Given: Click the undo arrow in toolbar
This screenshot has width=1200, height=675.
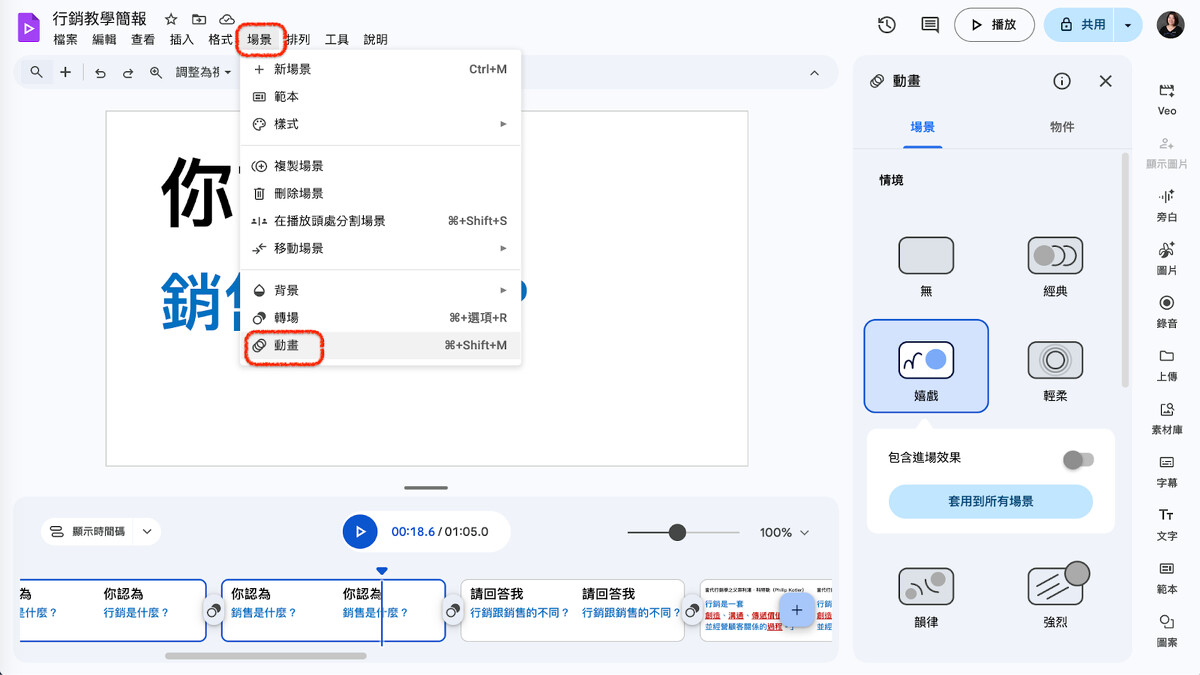Looking at the screenshot, I should [x=100, y=73].
